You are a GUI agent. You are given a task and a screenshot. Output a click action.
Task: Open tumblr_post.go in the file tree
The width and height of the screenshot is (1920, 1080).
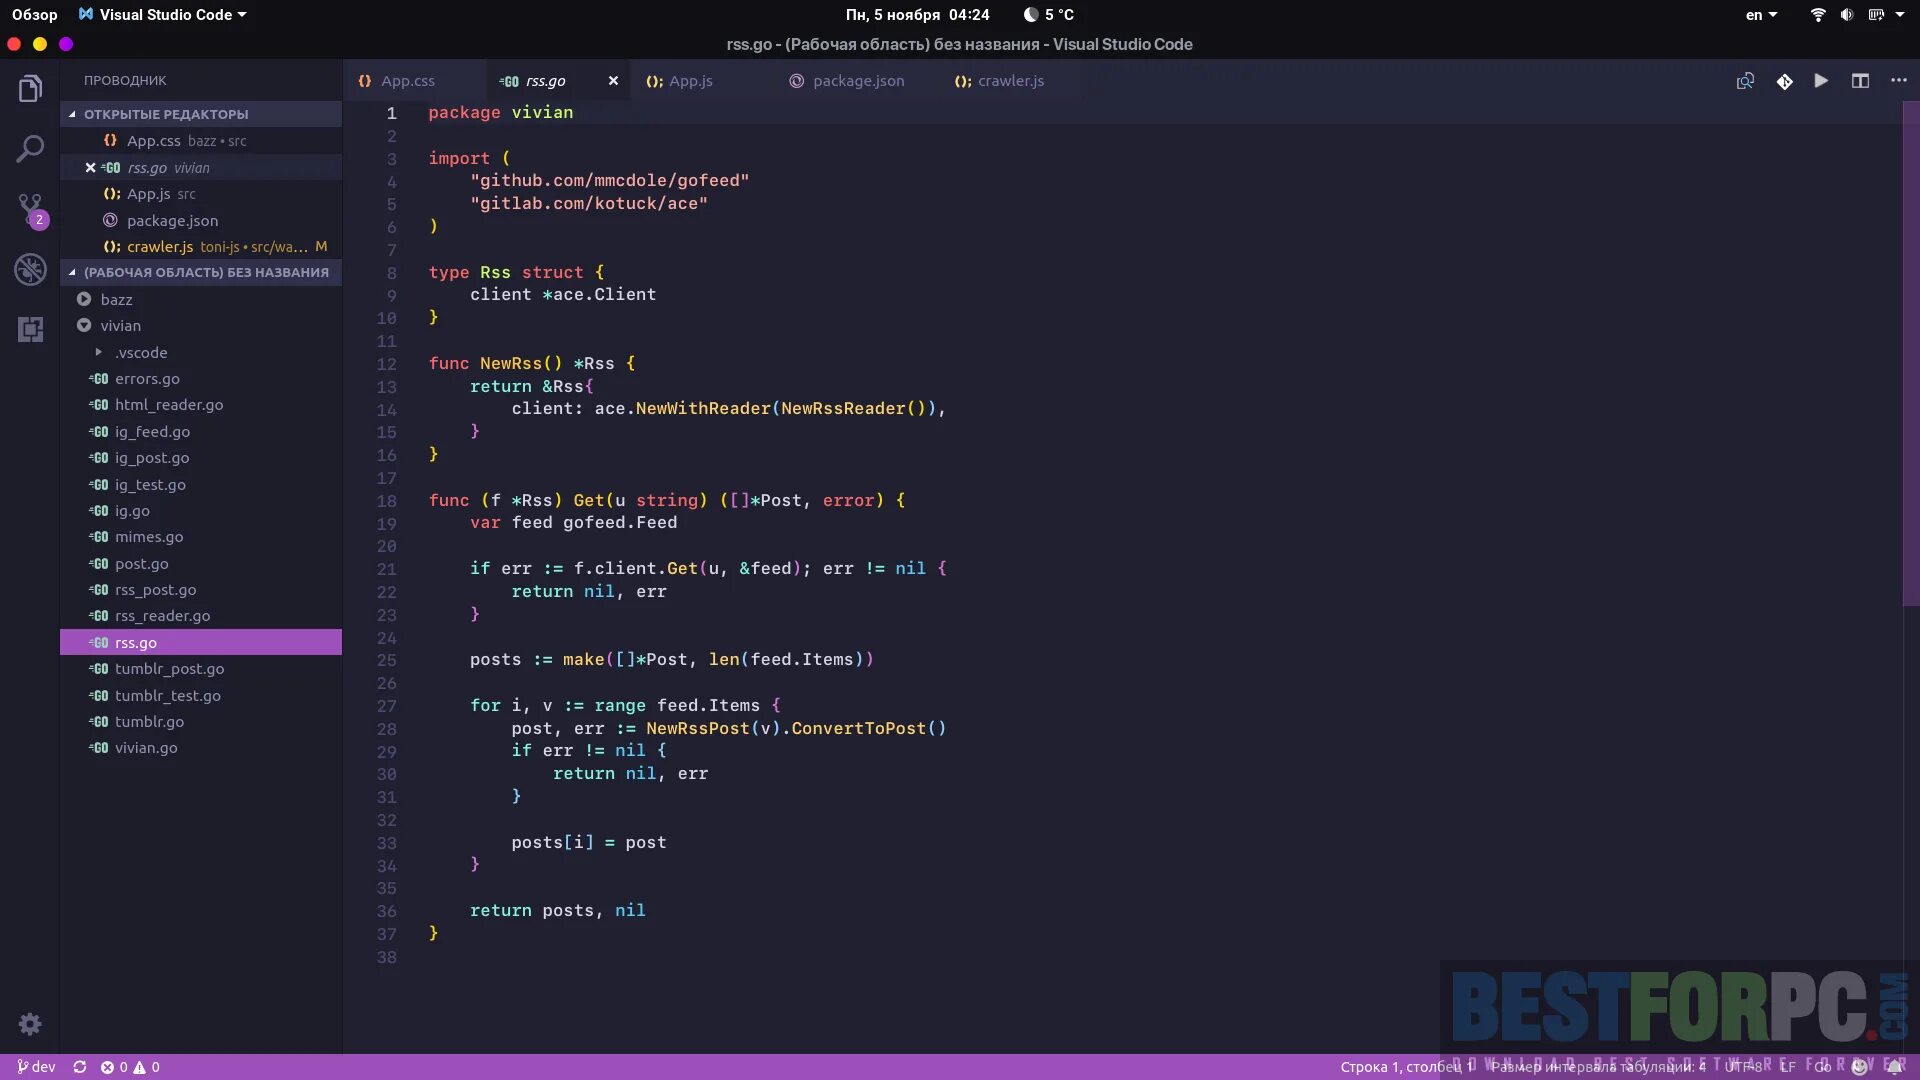pyautogui.click(x=169, y=669)
